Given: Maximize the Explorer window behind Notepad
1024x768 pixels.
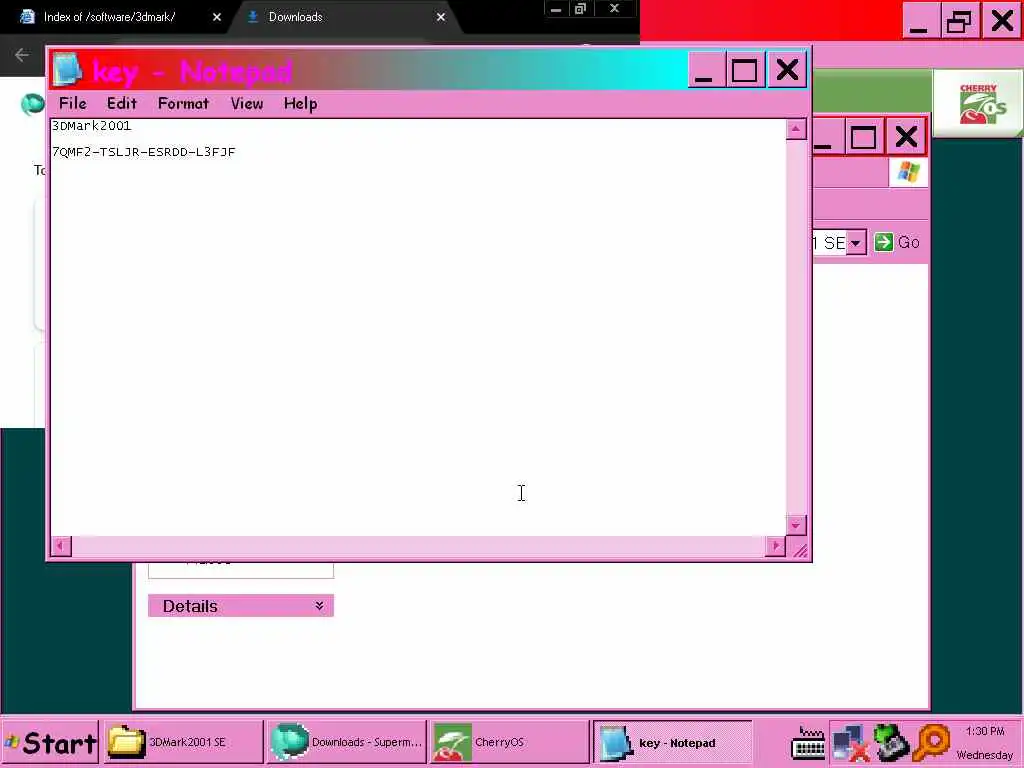Looking at the screenshot, I should 863,137.
